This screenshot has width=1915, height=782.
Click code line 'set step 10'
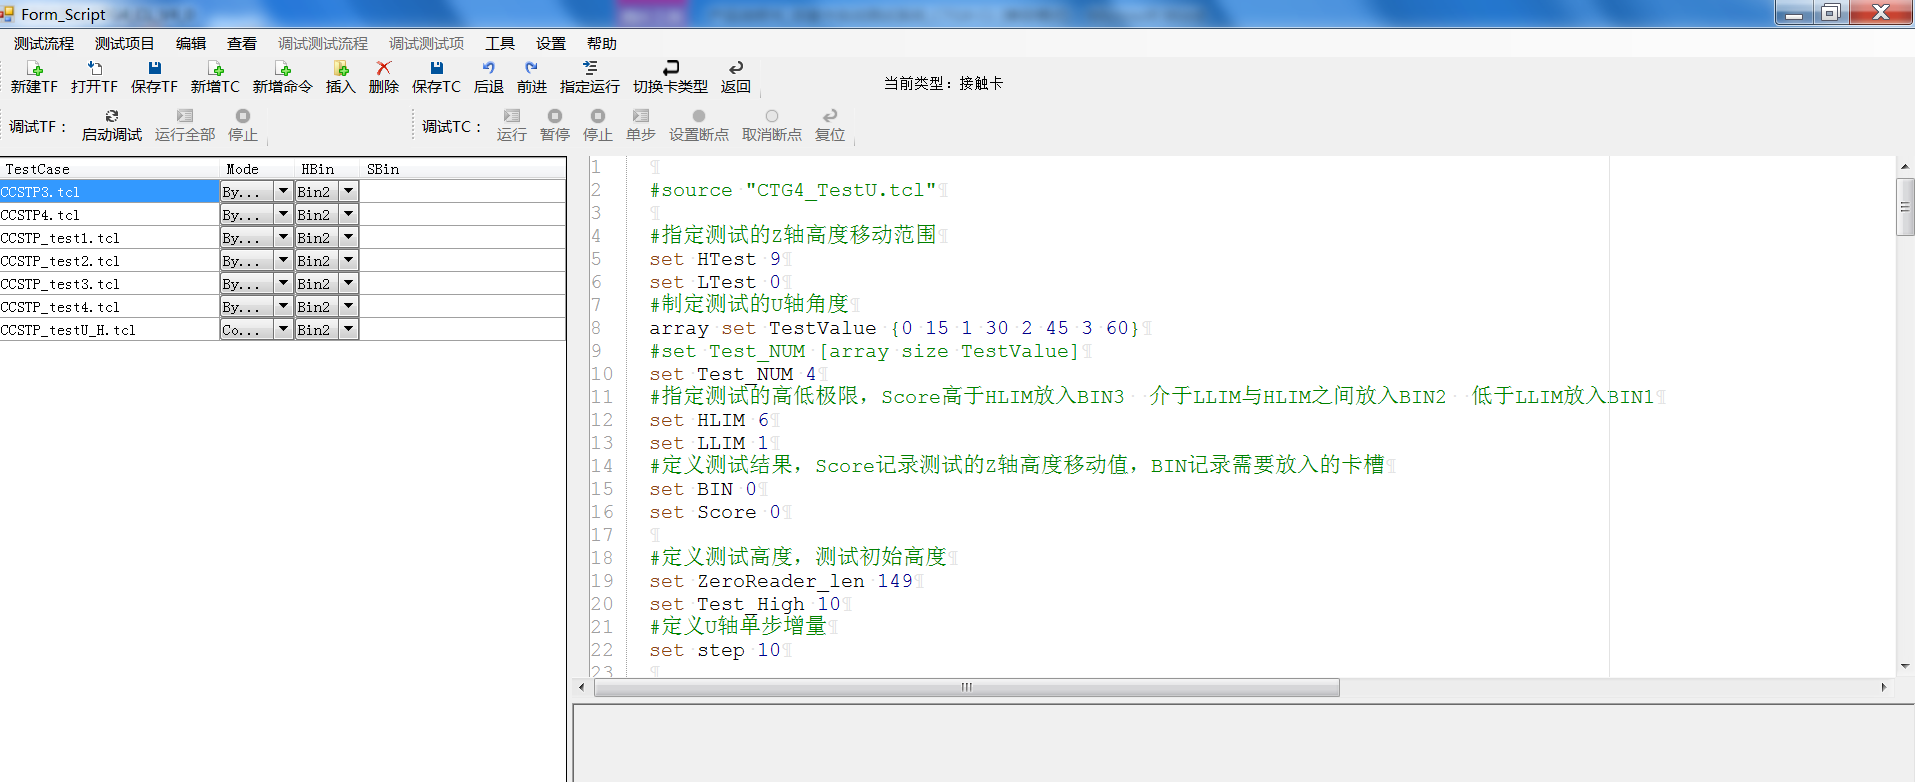(715, 650)
